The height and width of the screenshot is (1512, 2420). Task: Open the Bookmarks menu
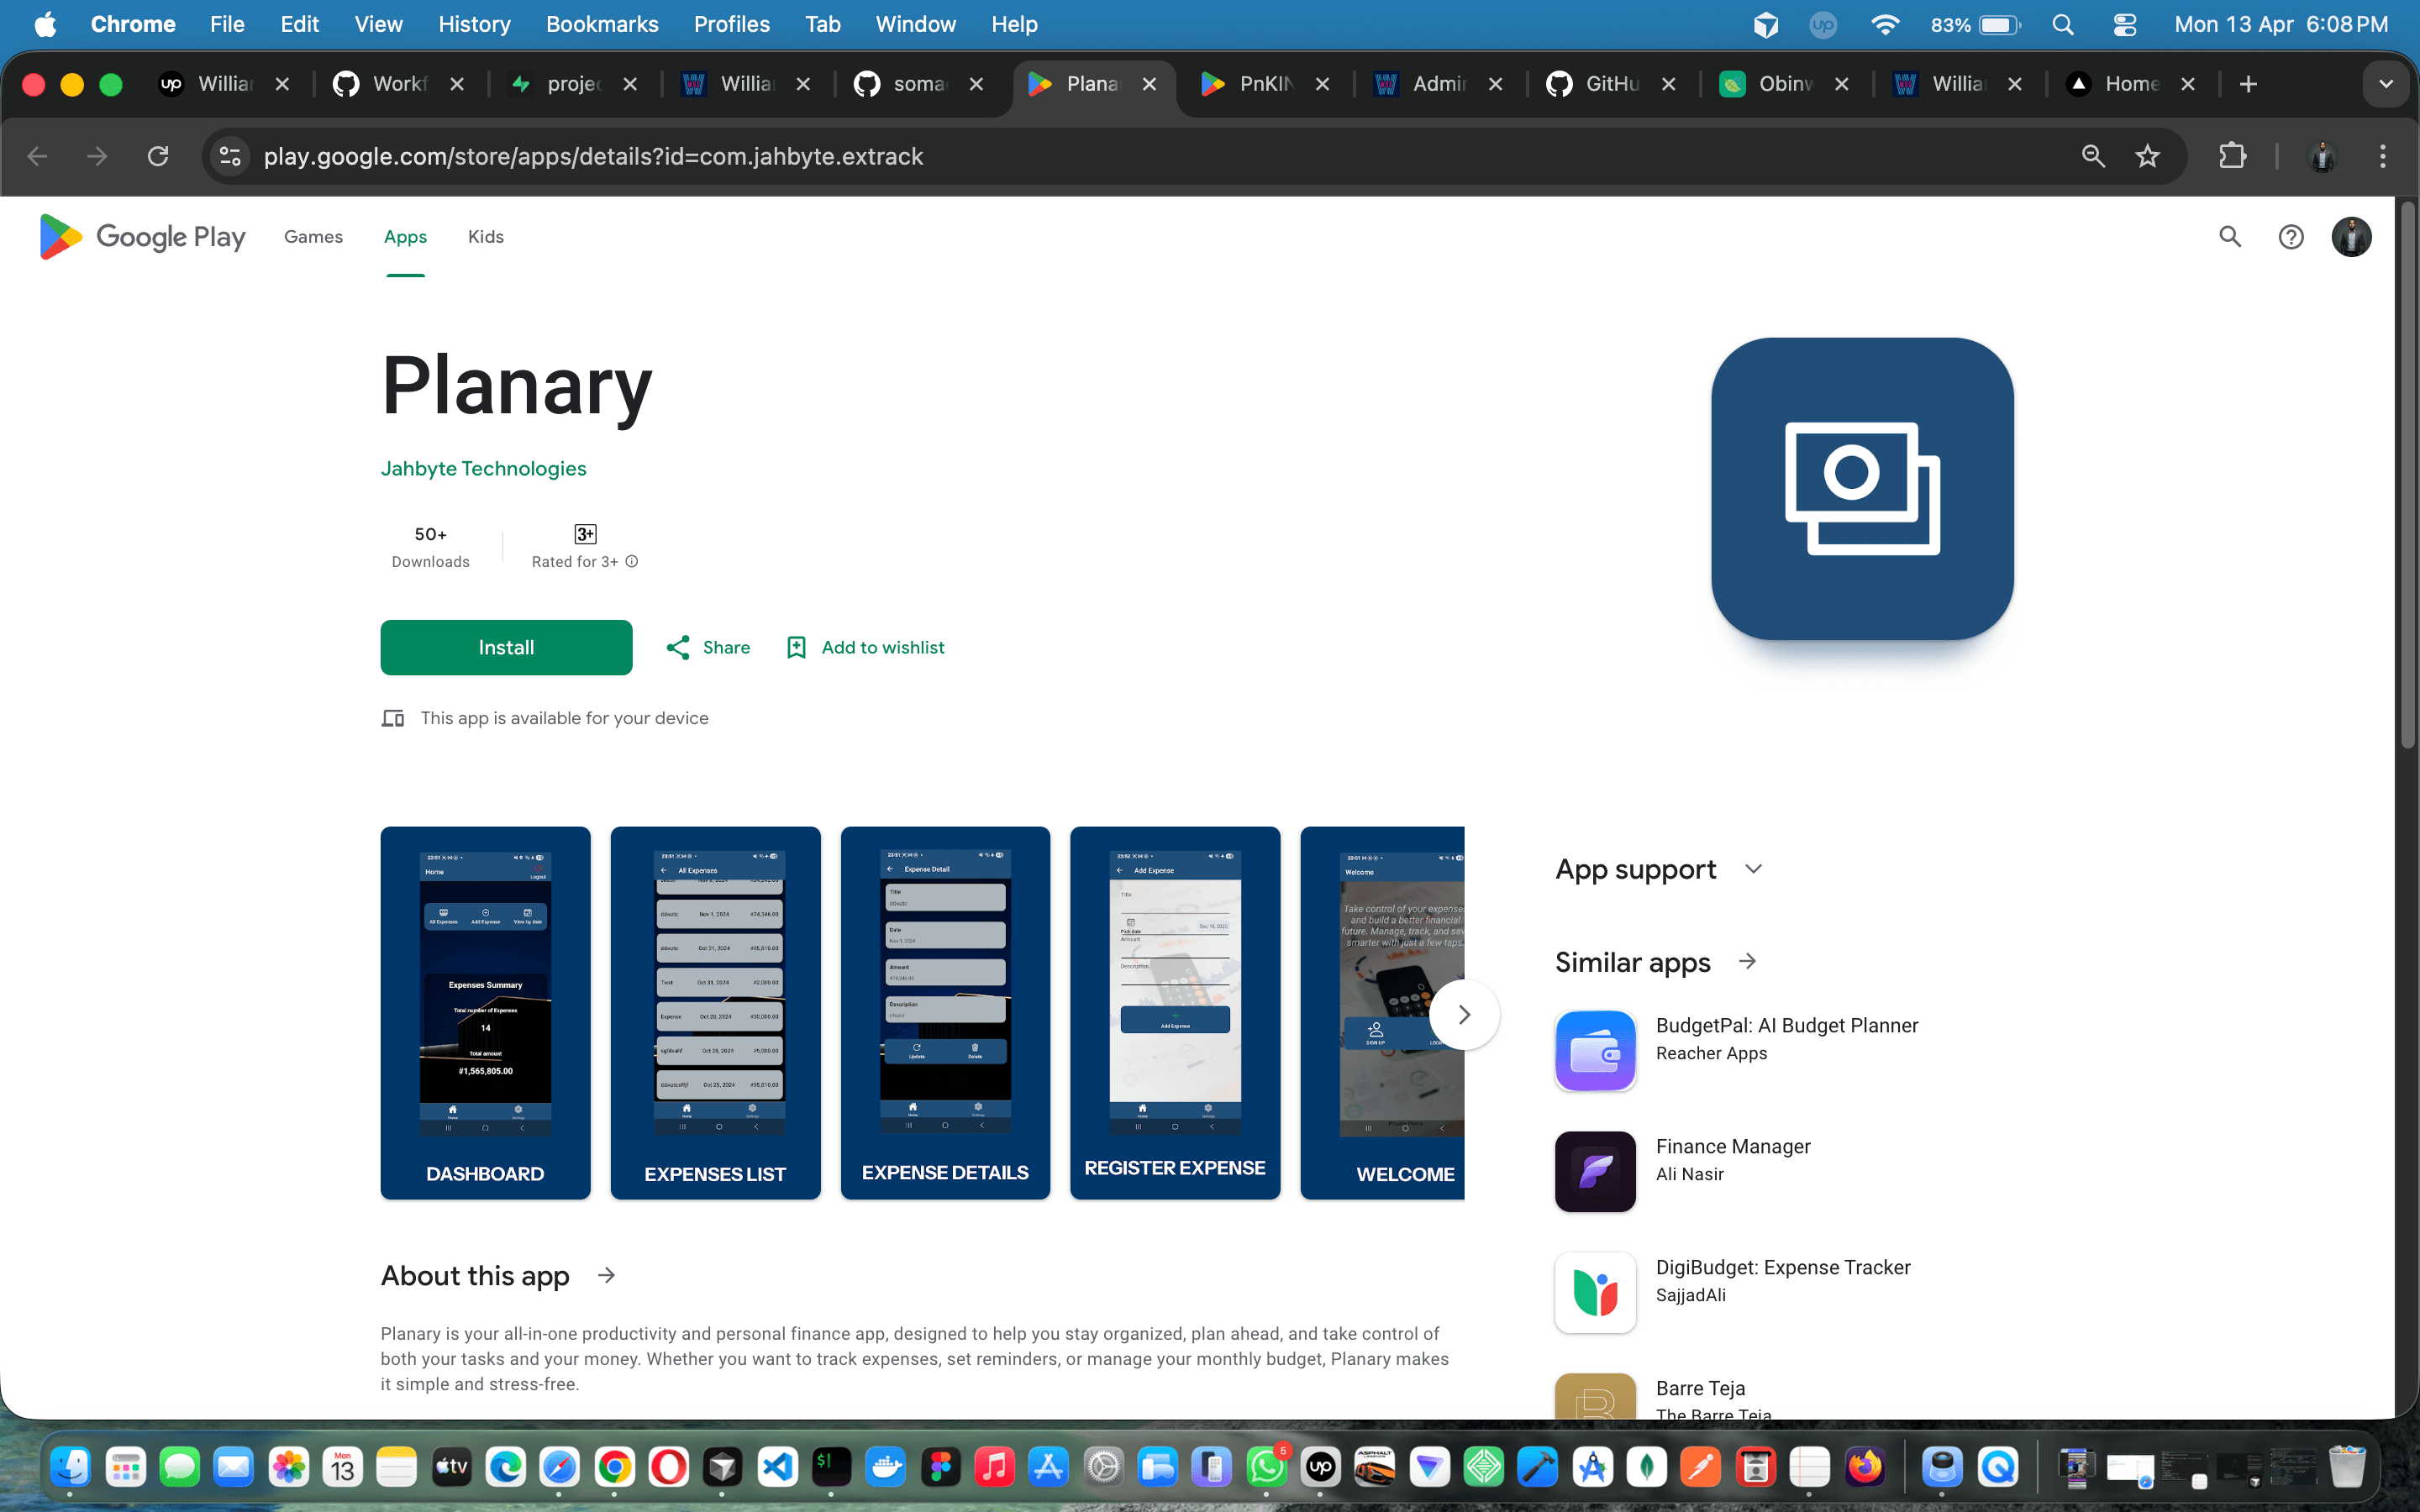pos(602,24)
